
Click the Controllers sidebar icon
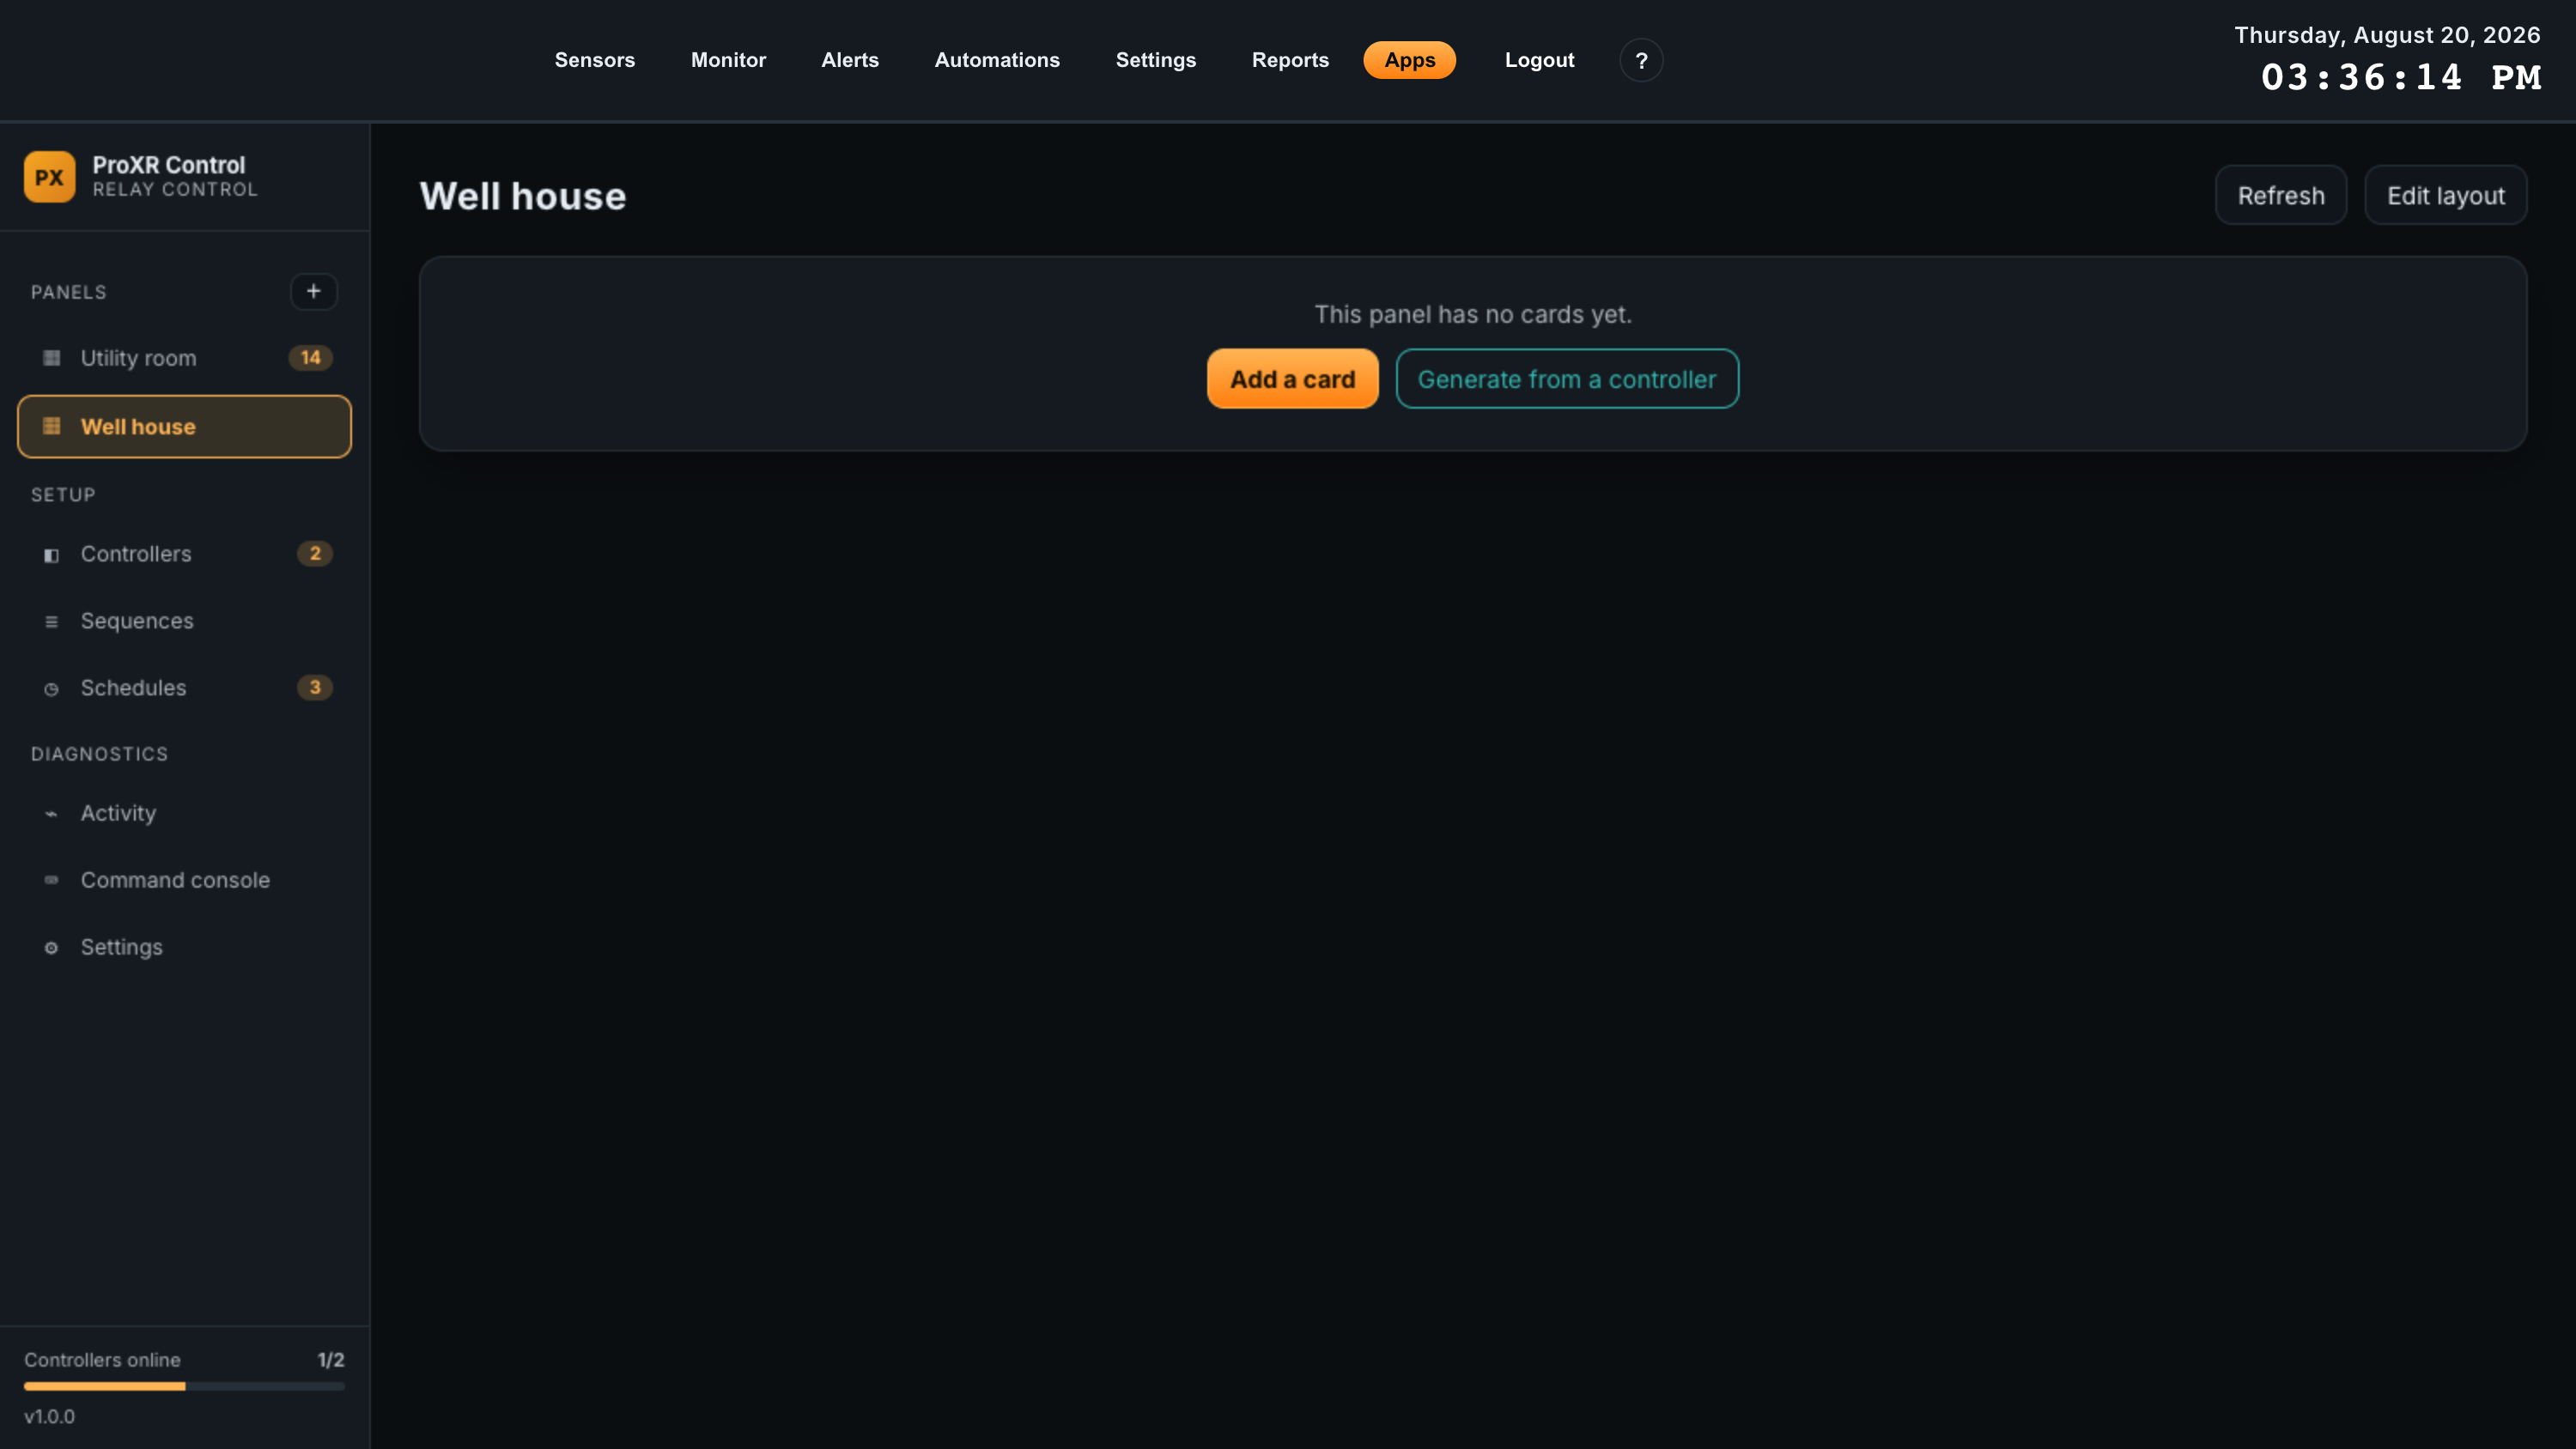coord(51,554)
